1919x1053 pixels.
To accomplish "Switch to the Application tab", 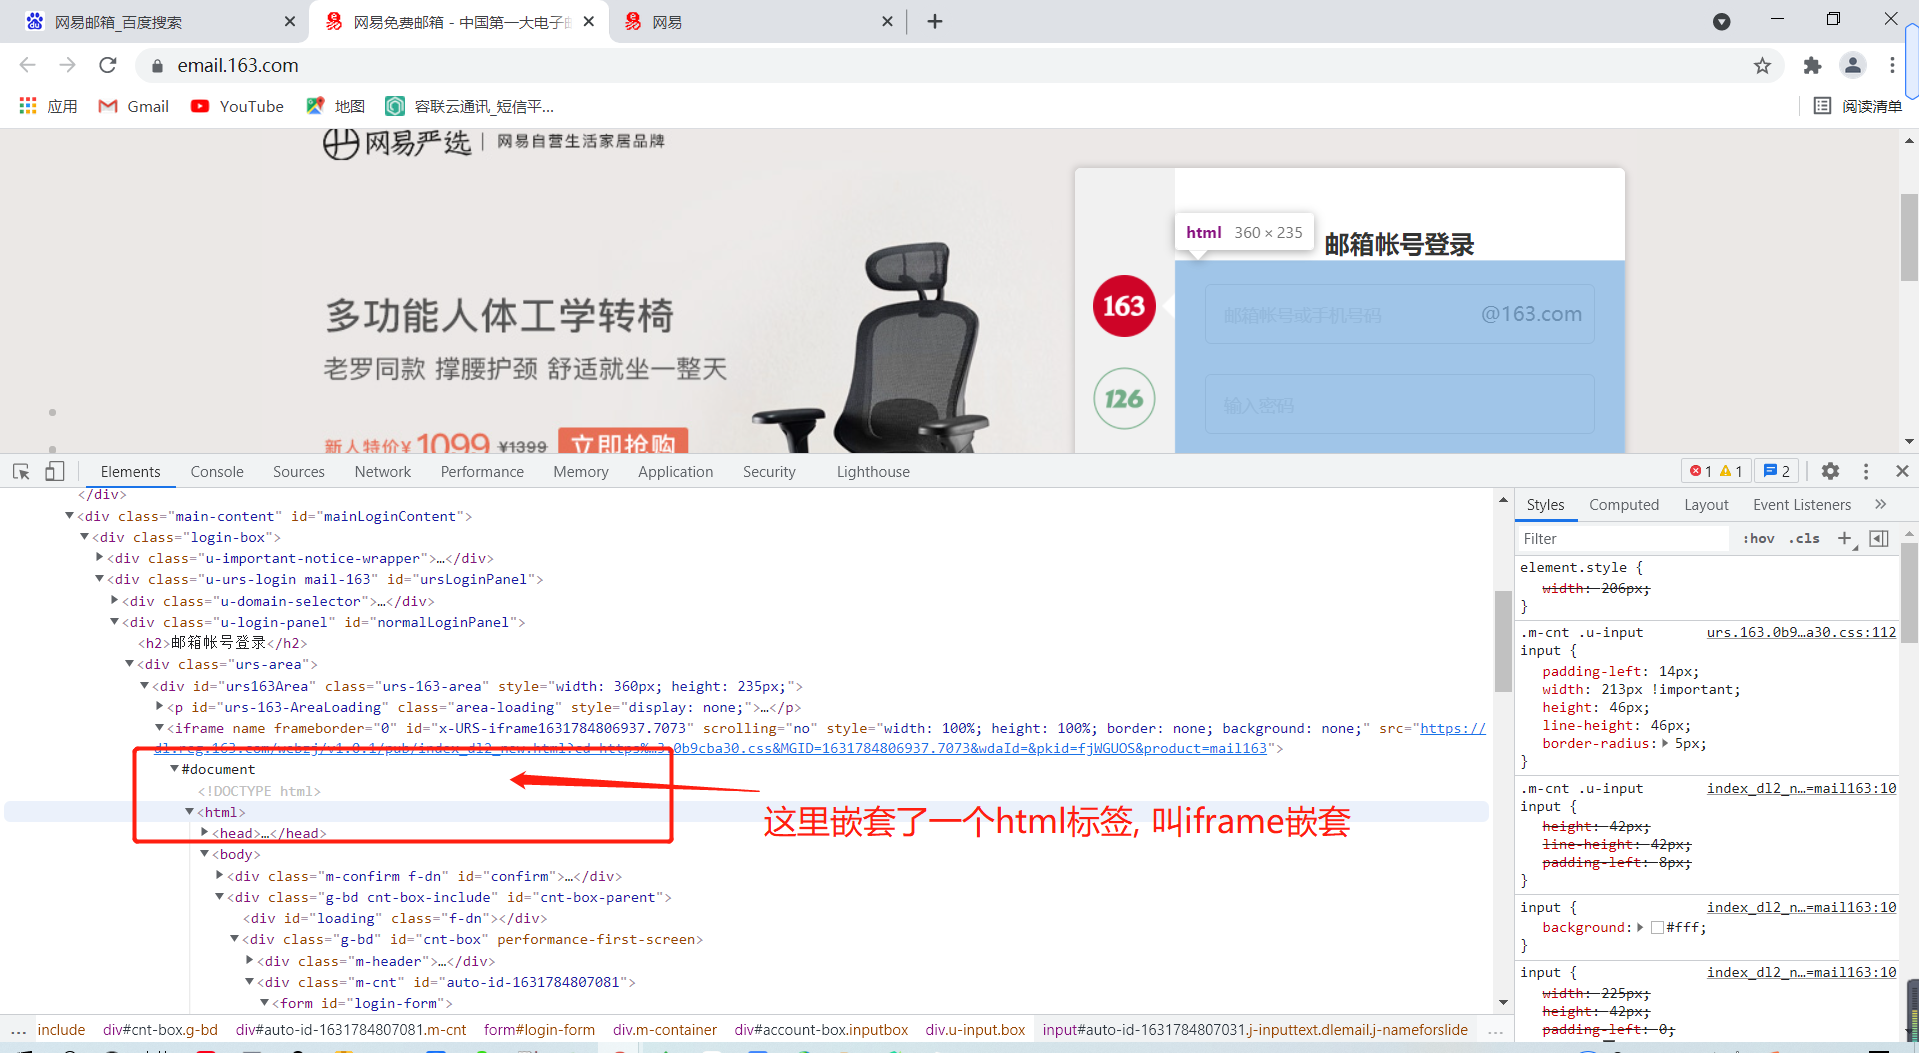I will [x=676, y=472].
